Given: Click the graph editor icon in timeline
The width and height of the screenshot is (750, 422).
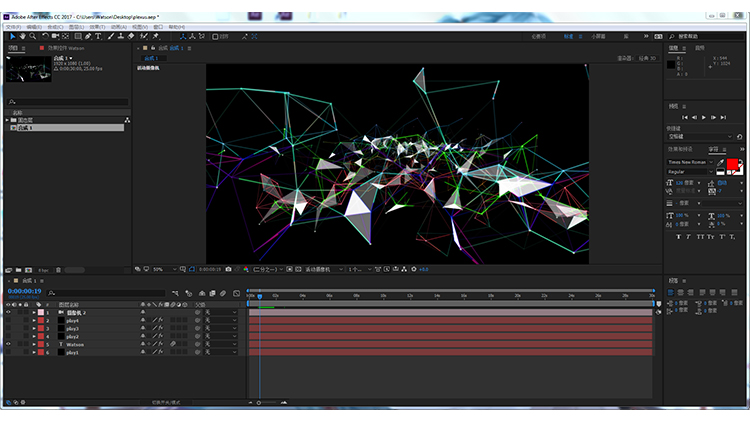Looking at the screenshot, I should [x=236, y=293].
